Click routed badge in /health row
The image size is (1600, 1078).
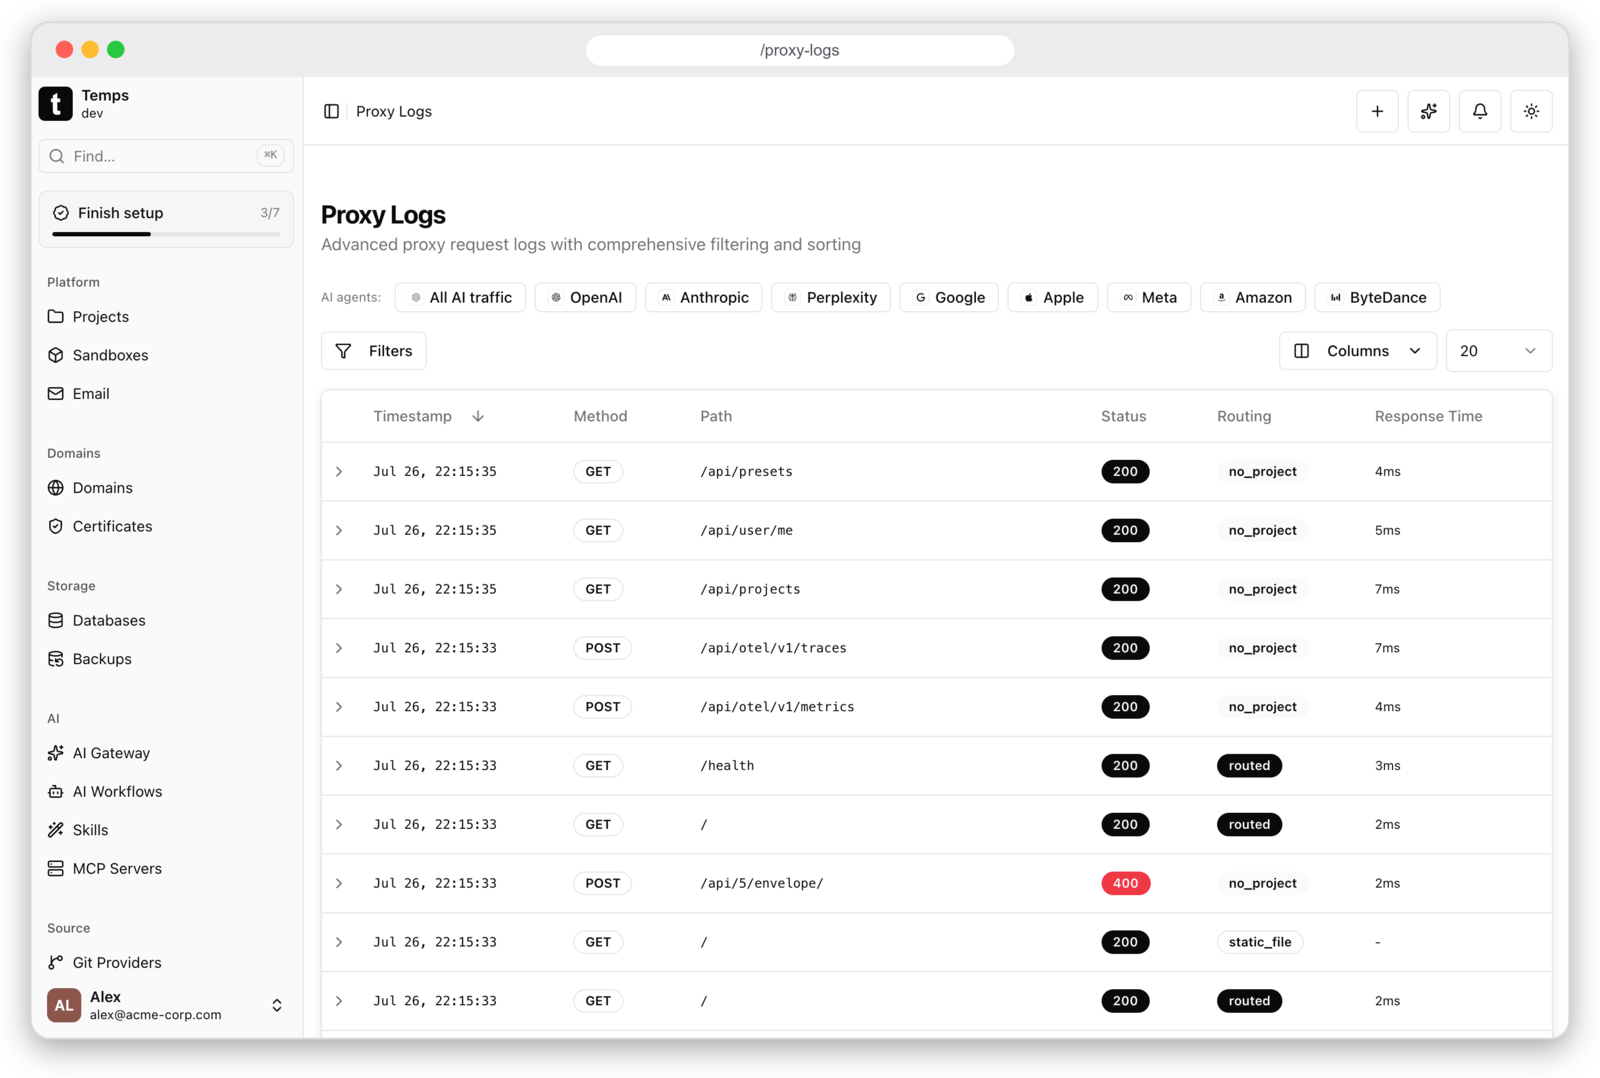1249,765
